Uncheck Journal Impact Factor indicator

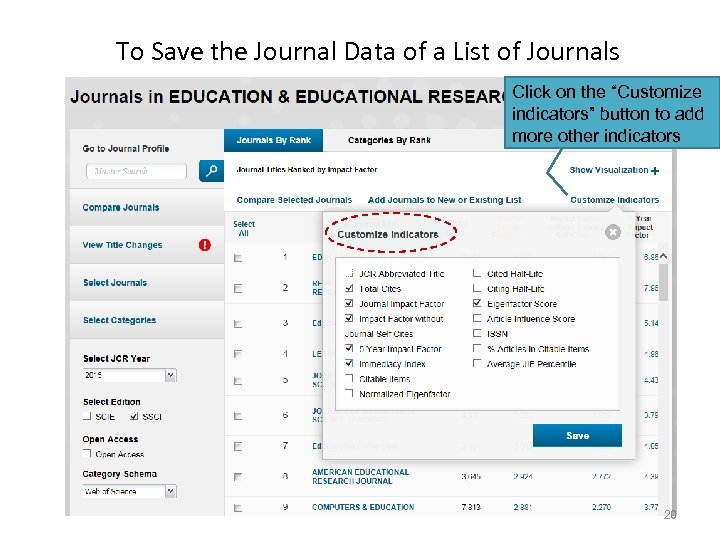tap(349, 304)
